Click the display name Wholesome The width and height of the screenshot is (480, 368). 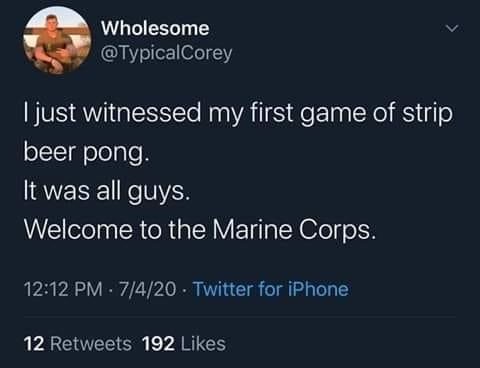(155, 28)
